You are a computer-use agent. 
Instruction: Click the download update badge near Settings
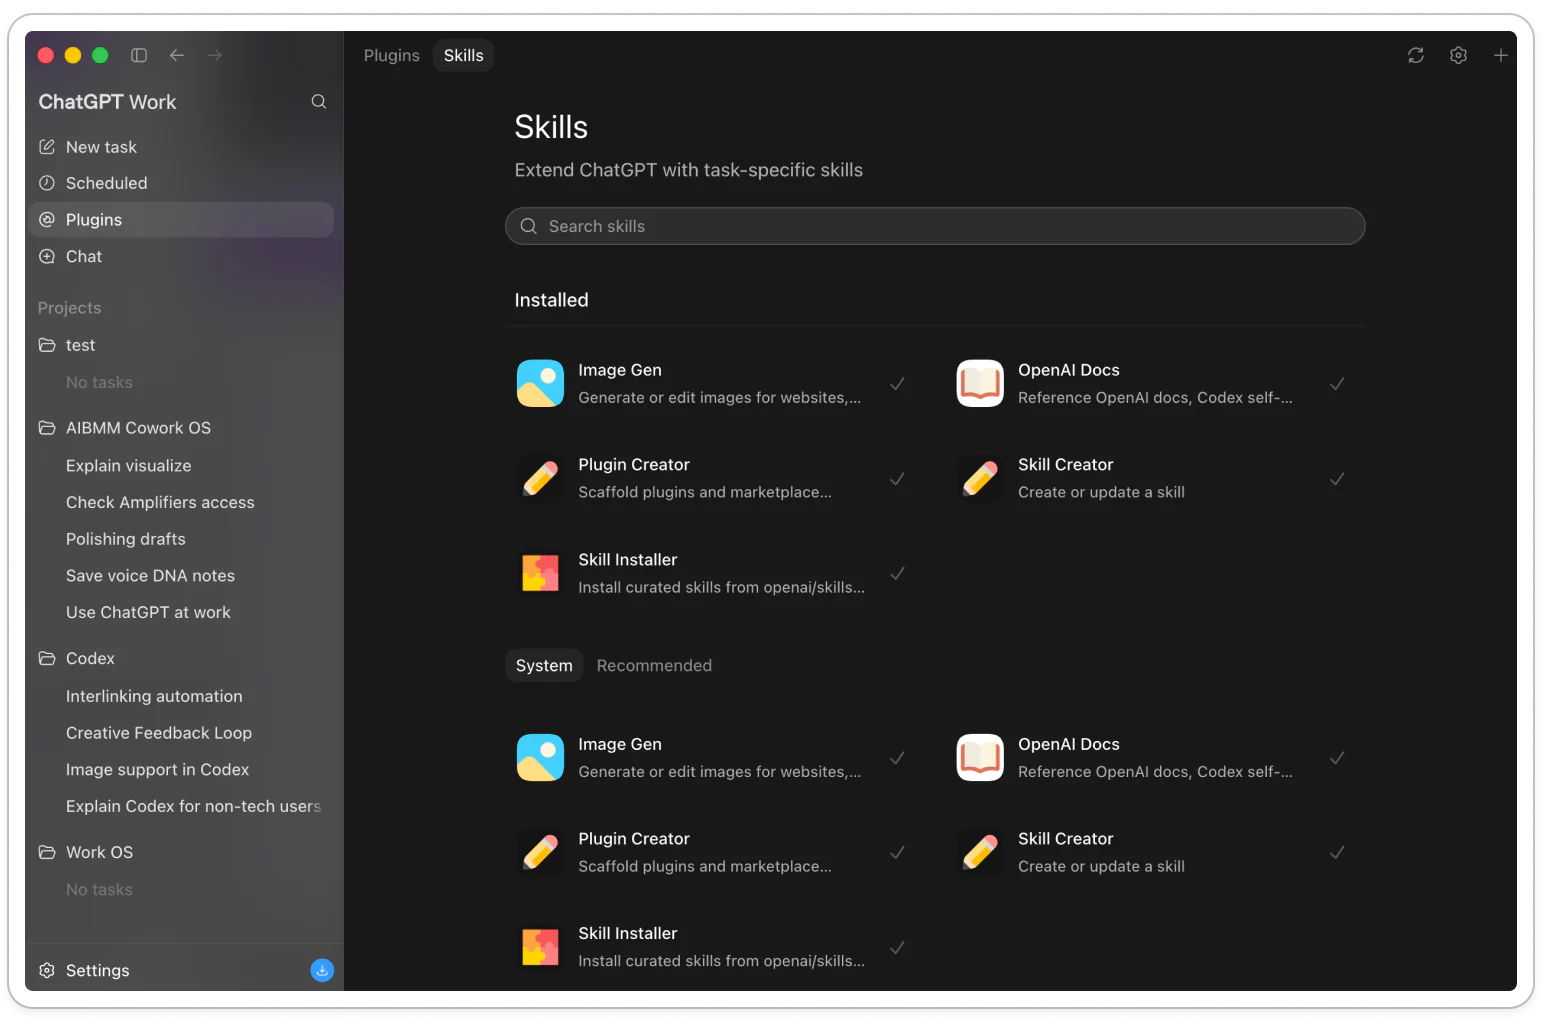322,970
